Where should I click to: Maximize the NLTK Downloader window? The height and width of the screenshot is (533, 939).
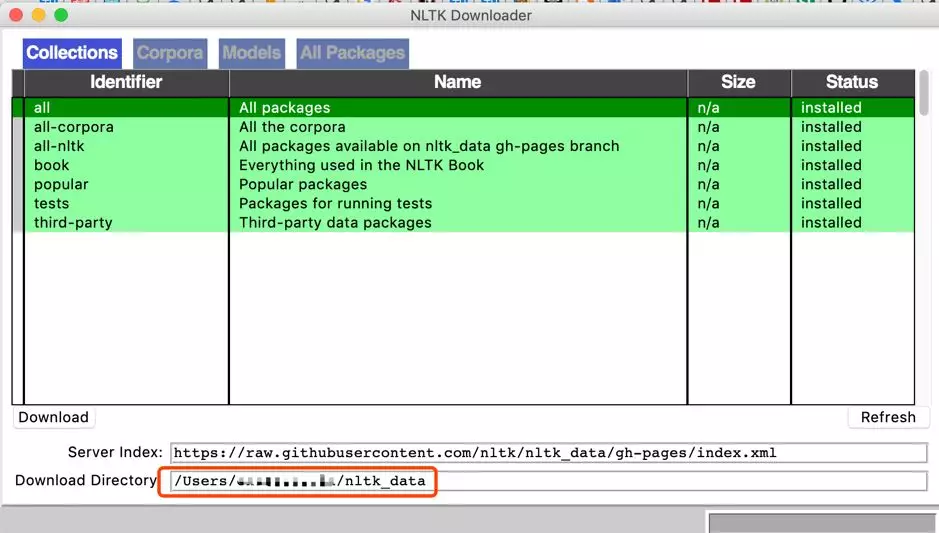point(61,15)
